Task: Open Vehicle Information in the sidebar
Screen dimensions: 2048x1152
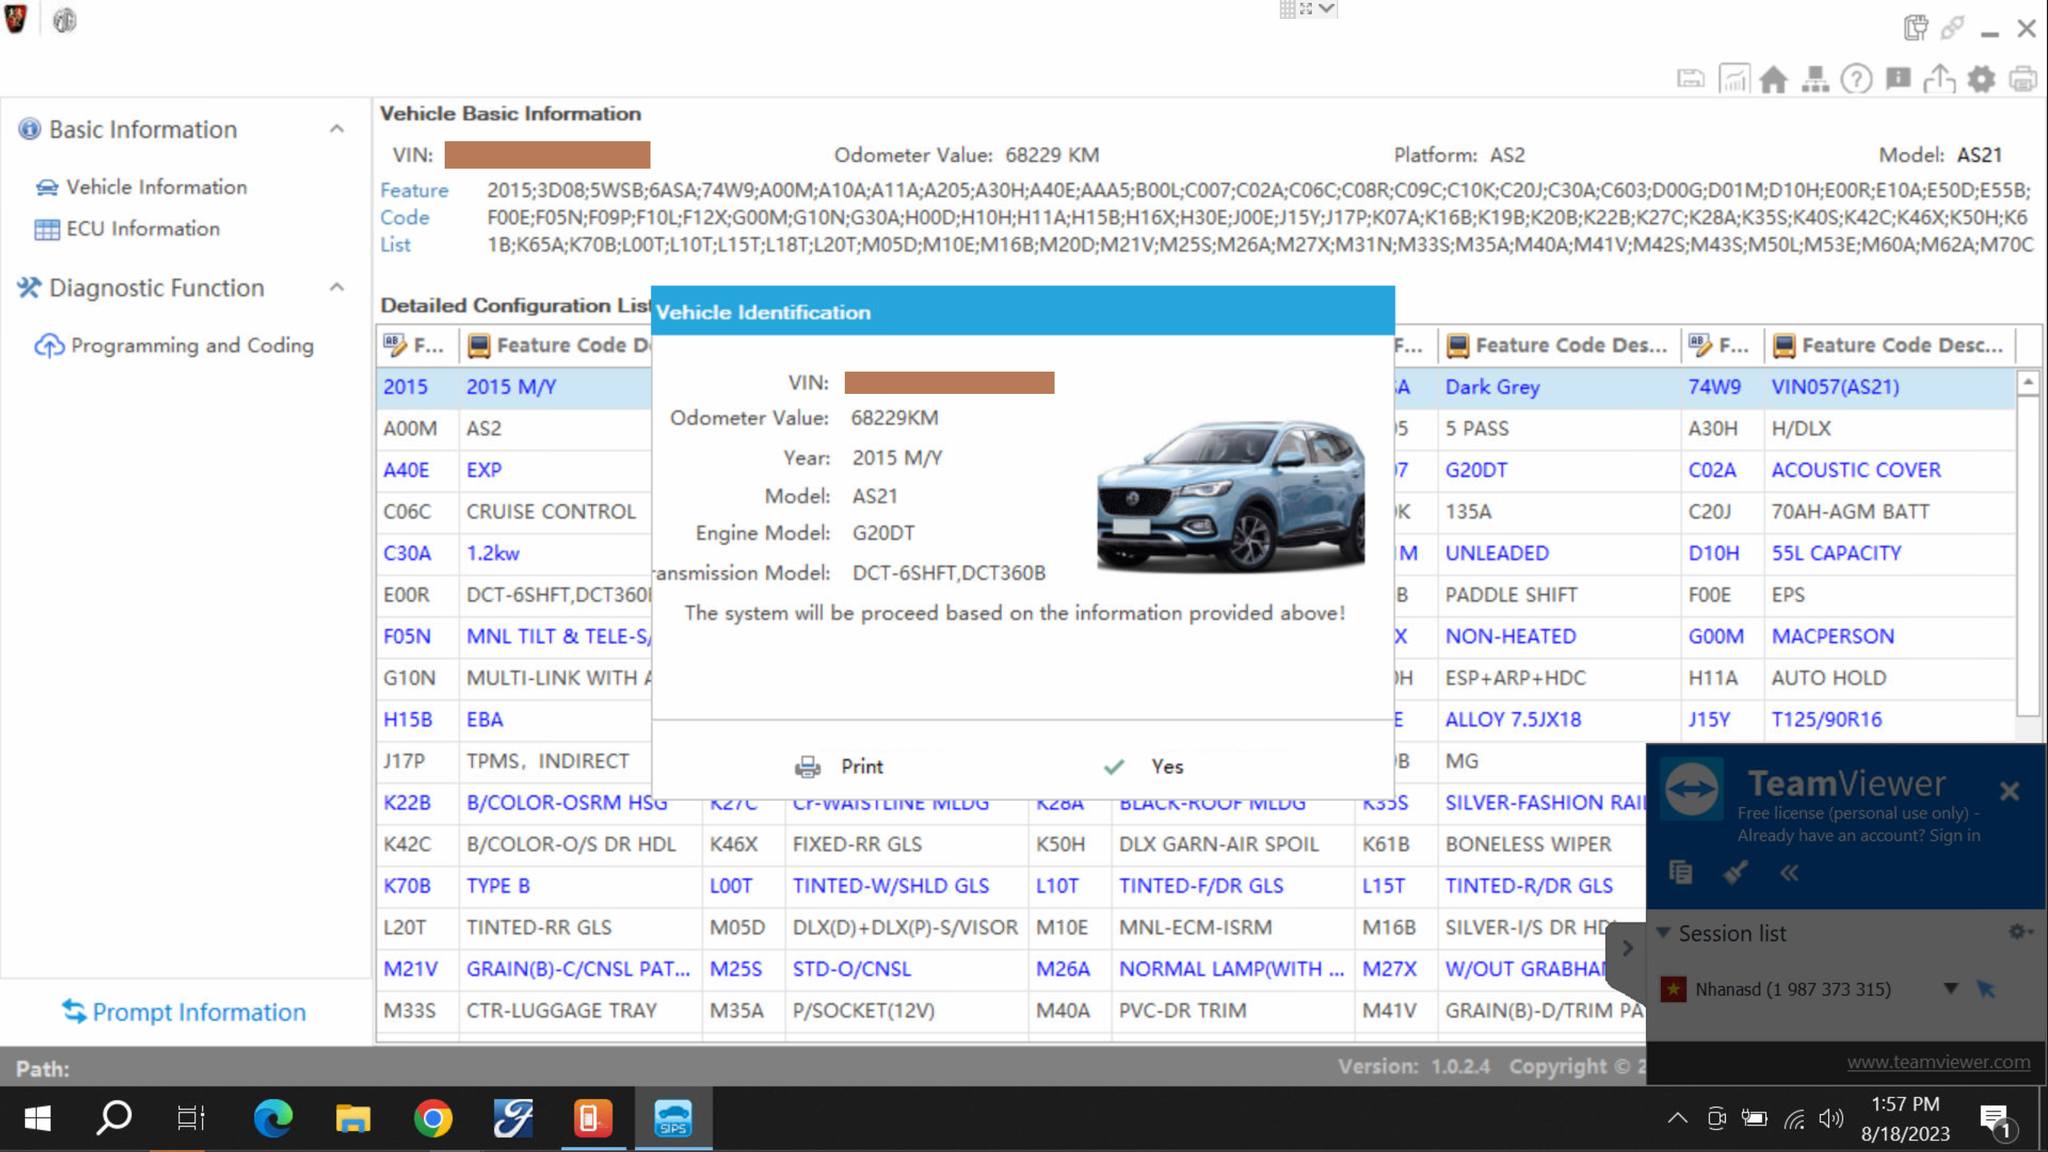Action: click(x=141, y=187)
